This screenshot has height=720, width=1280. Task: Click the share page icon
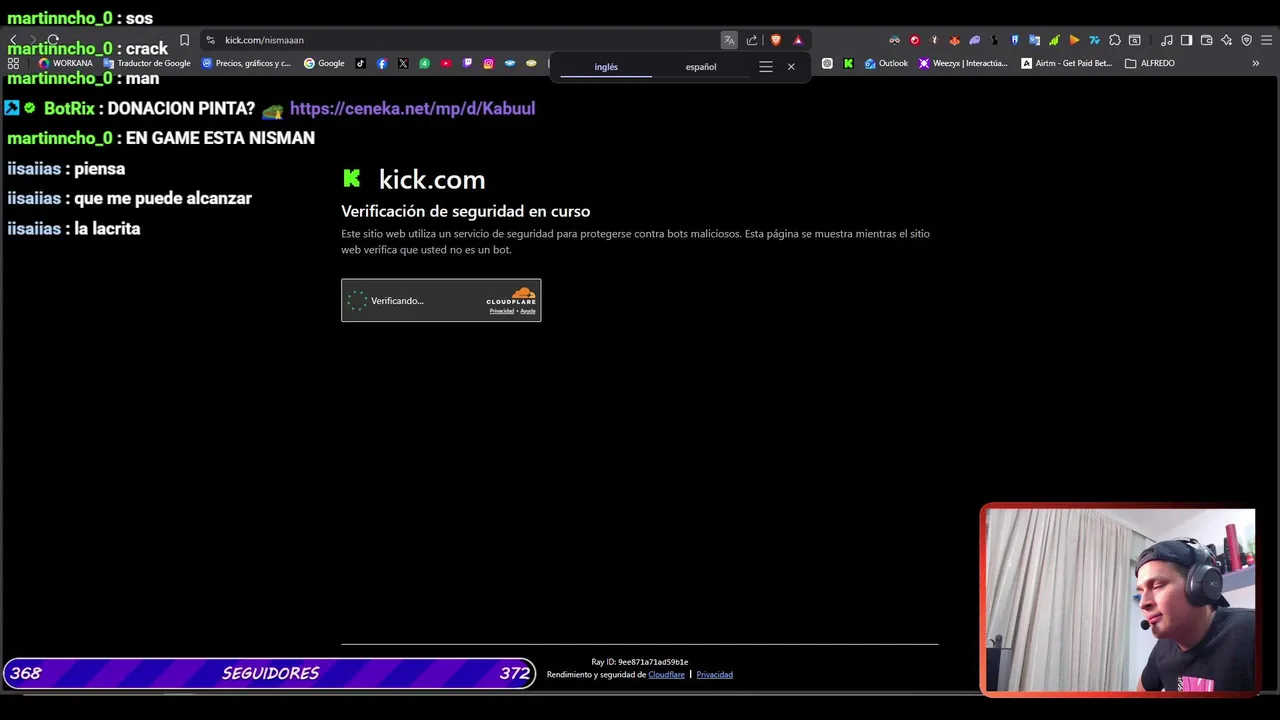(x=752, y=40)
